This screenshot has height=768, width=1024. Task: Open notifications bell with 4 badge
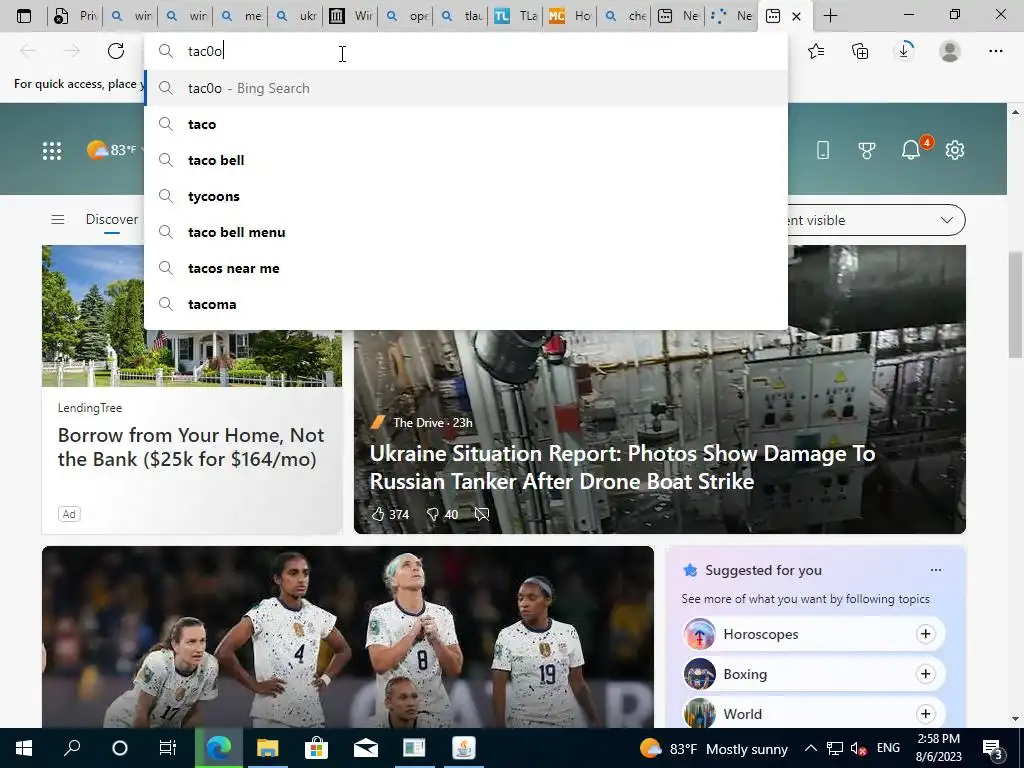click(911, 150)
